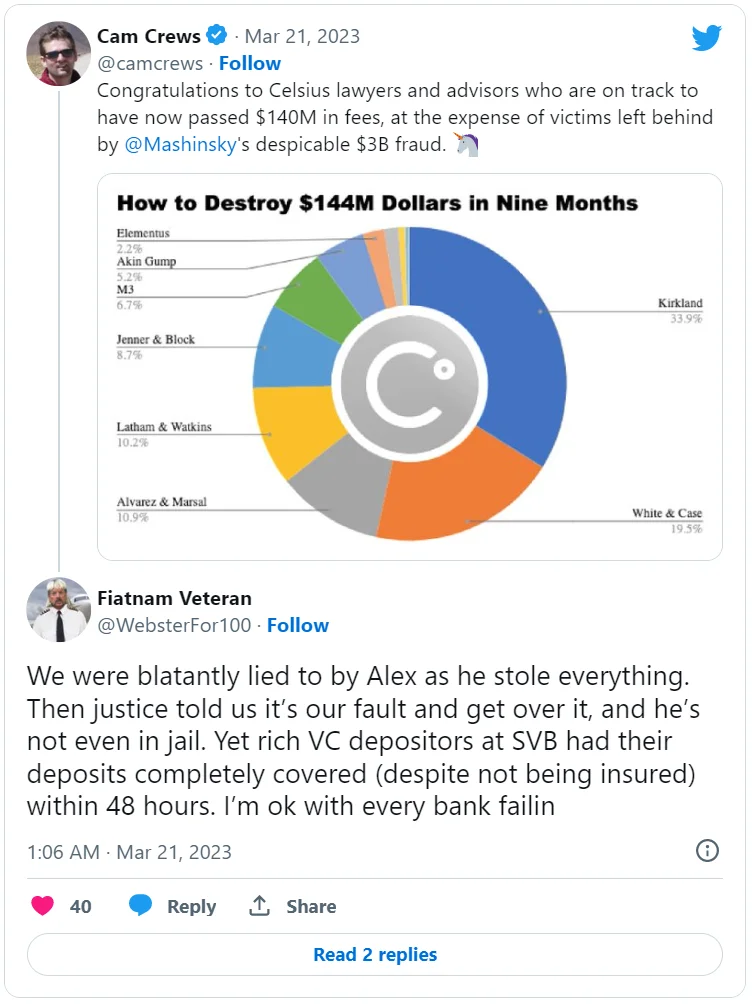
Task: Click the share upload arrow icon
Action: (x=260, y=906)
